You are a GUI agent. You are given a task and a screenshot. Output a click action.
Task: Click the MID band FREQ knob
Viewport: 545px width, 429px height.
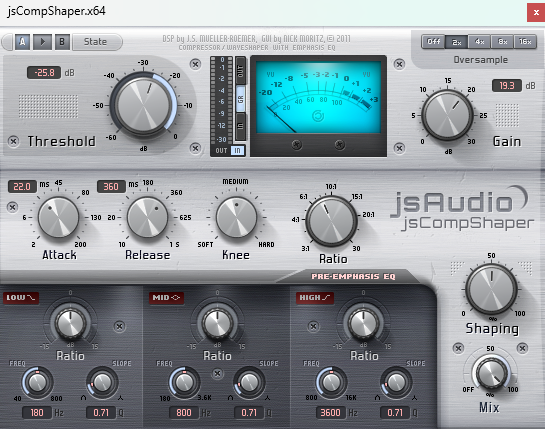pyautogui.click(x=184, y=382)
